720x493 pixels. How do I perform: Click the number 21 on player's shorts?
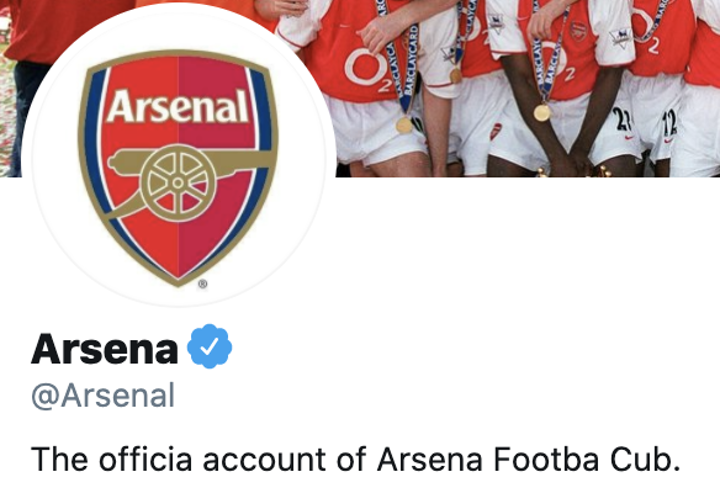[623, 121]
